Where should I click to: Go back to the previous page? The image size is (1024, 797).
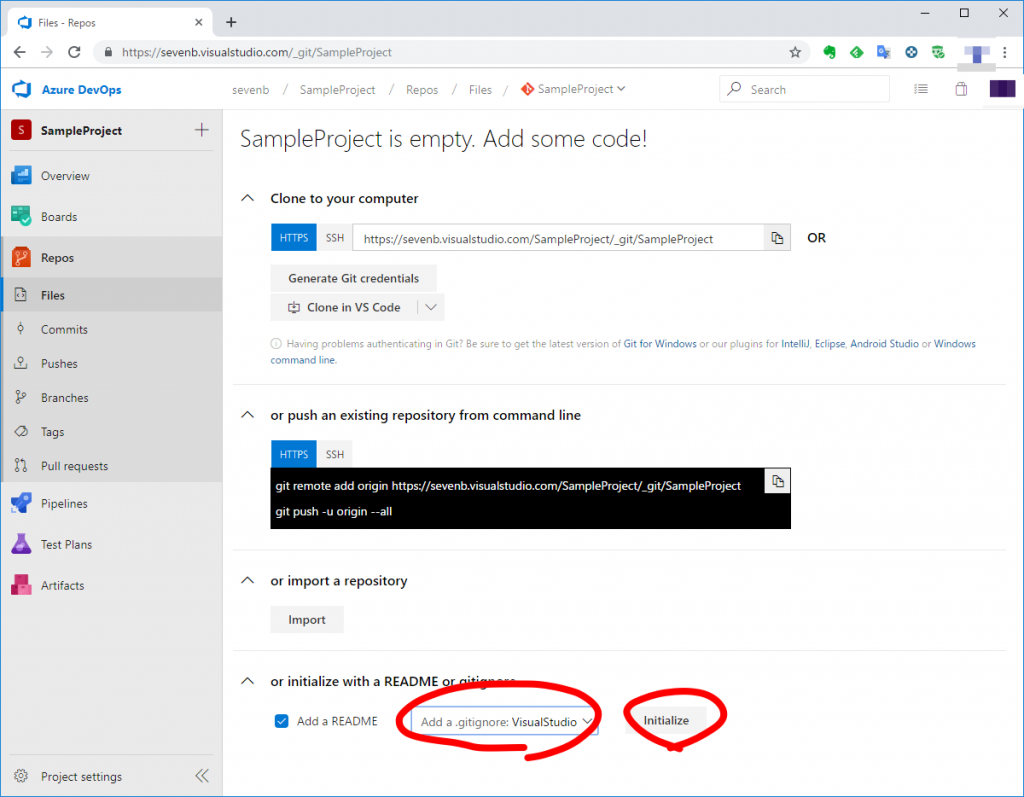pyautogui.click(x=20, y=52)
